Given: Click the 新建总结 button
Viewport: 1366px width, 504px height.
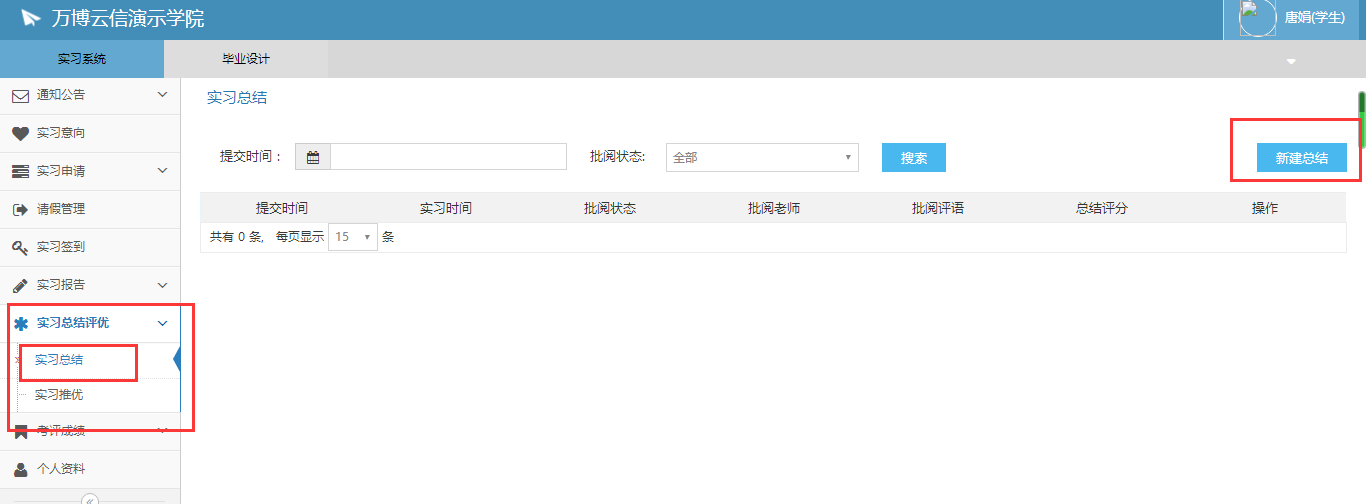Looking at the screenshot, I should pos(1301,158).
